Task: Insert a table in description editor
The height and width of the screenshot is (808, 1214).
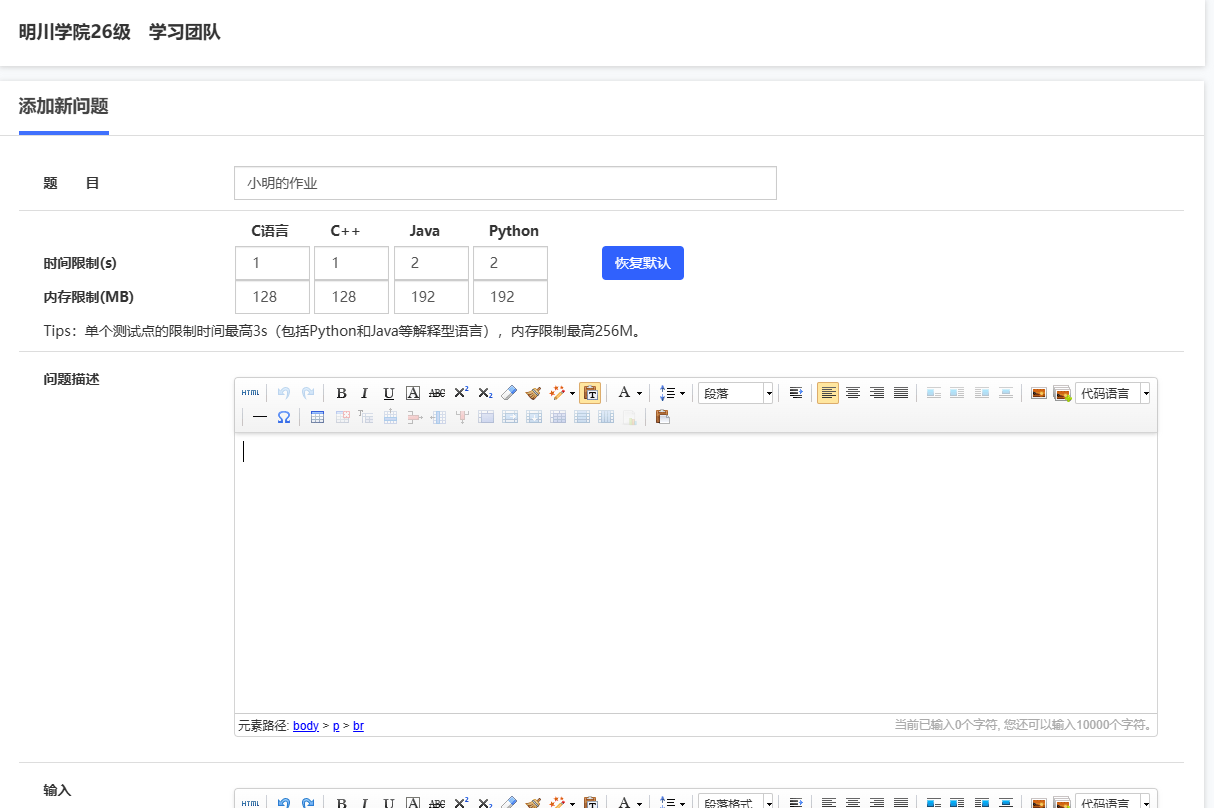Action: point(318,417)
